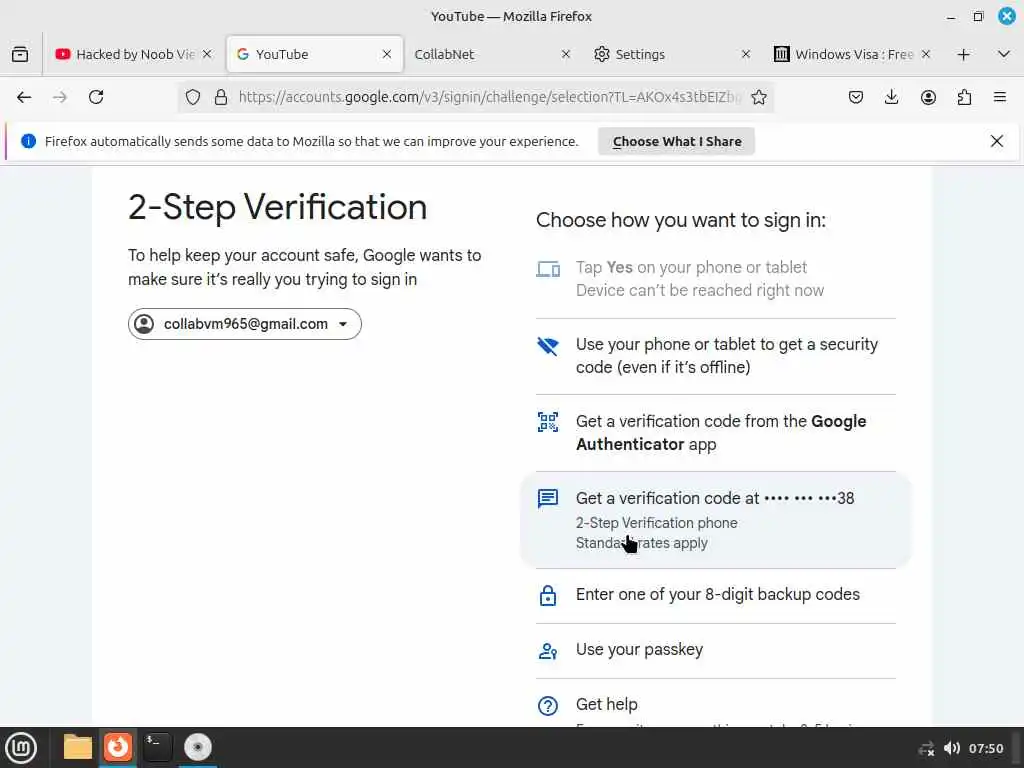Click the address bar URL
Screen dimensions: 1024x768
pyautogui.click(x=490, y=97)
